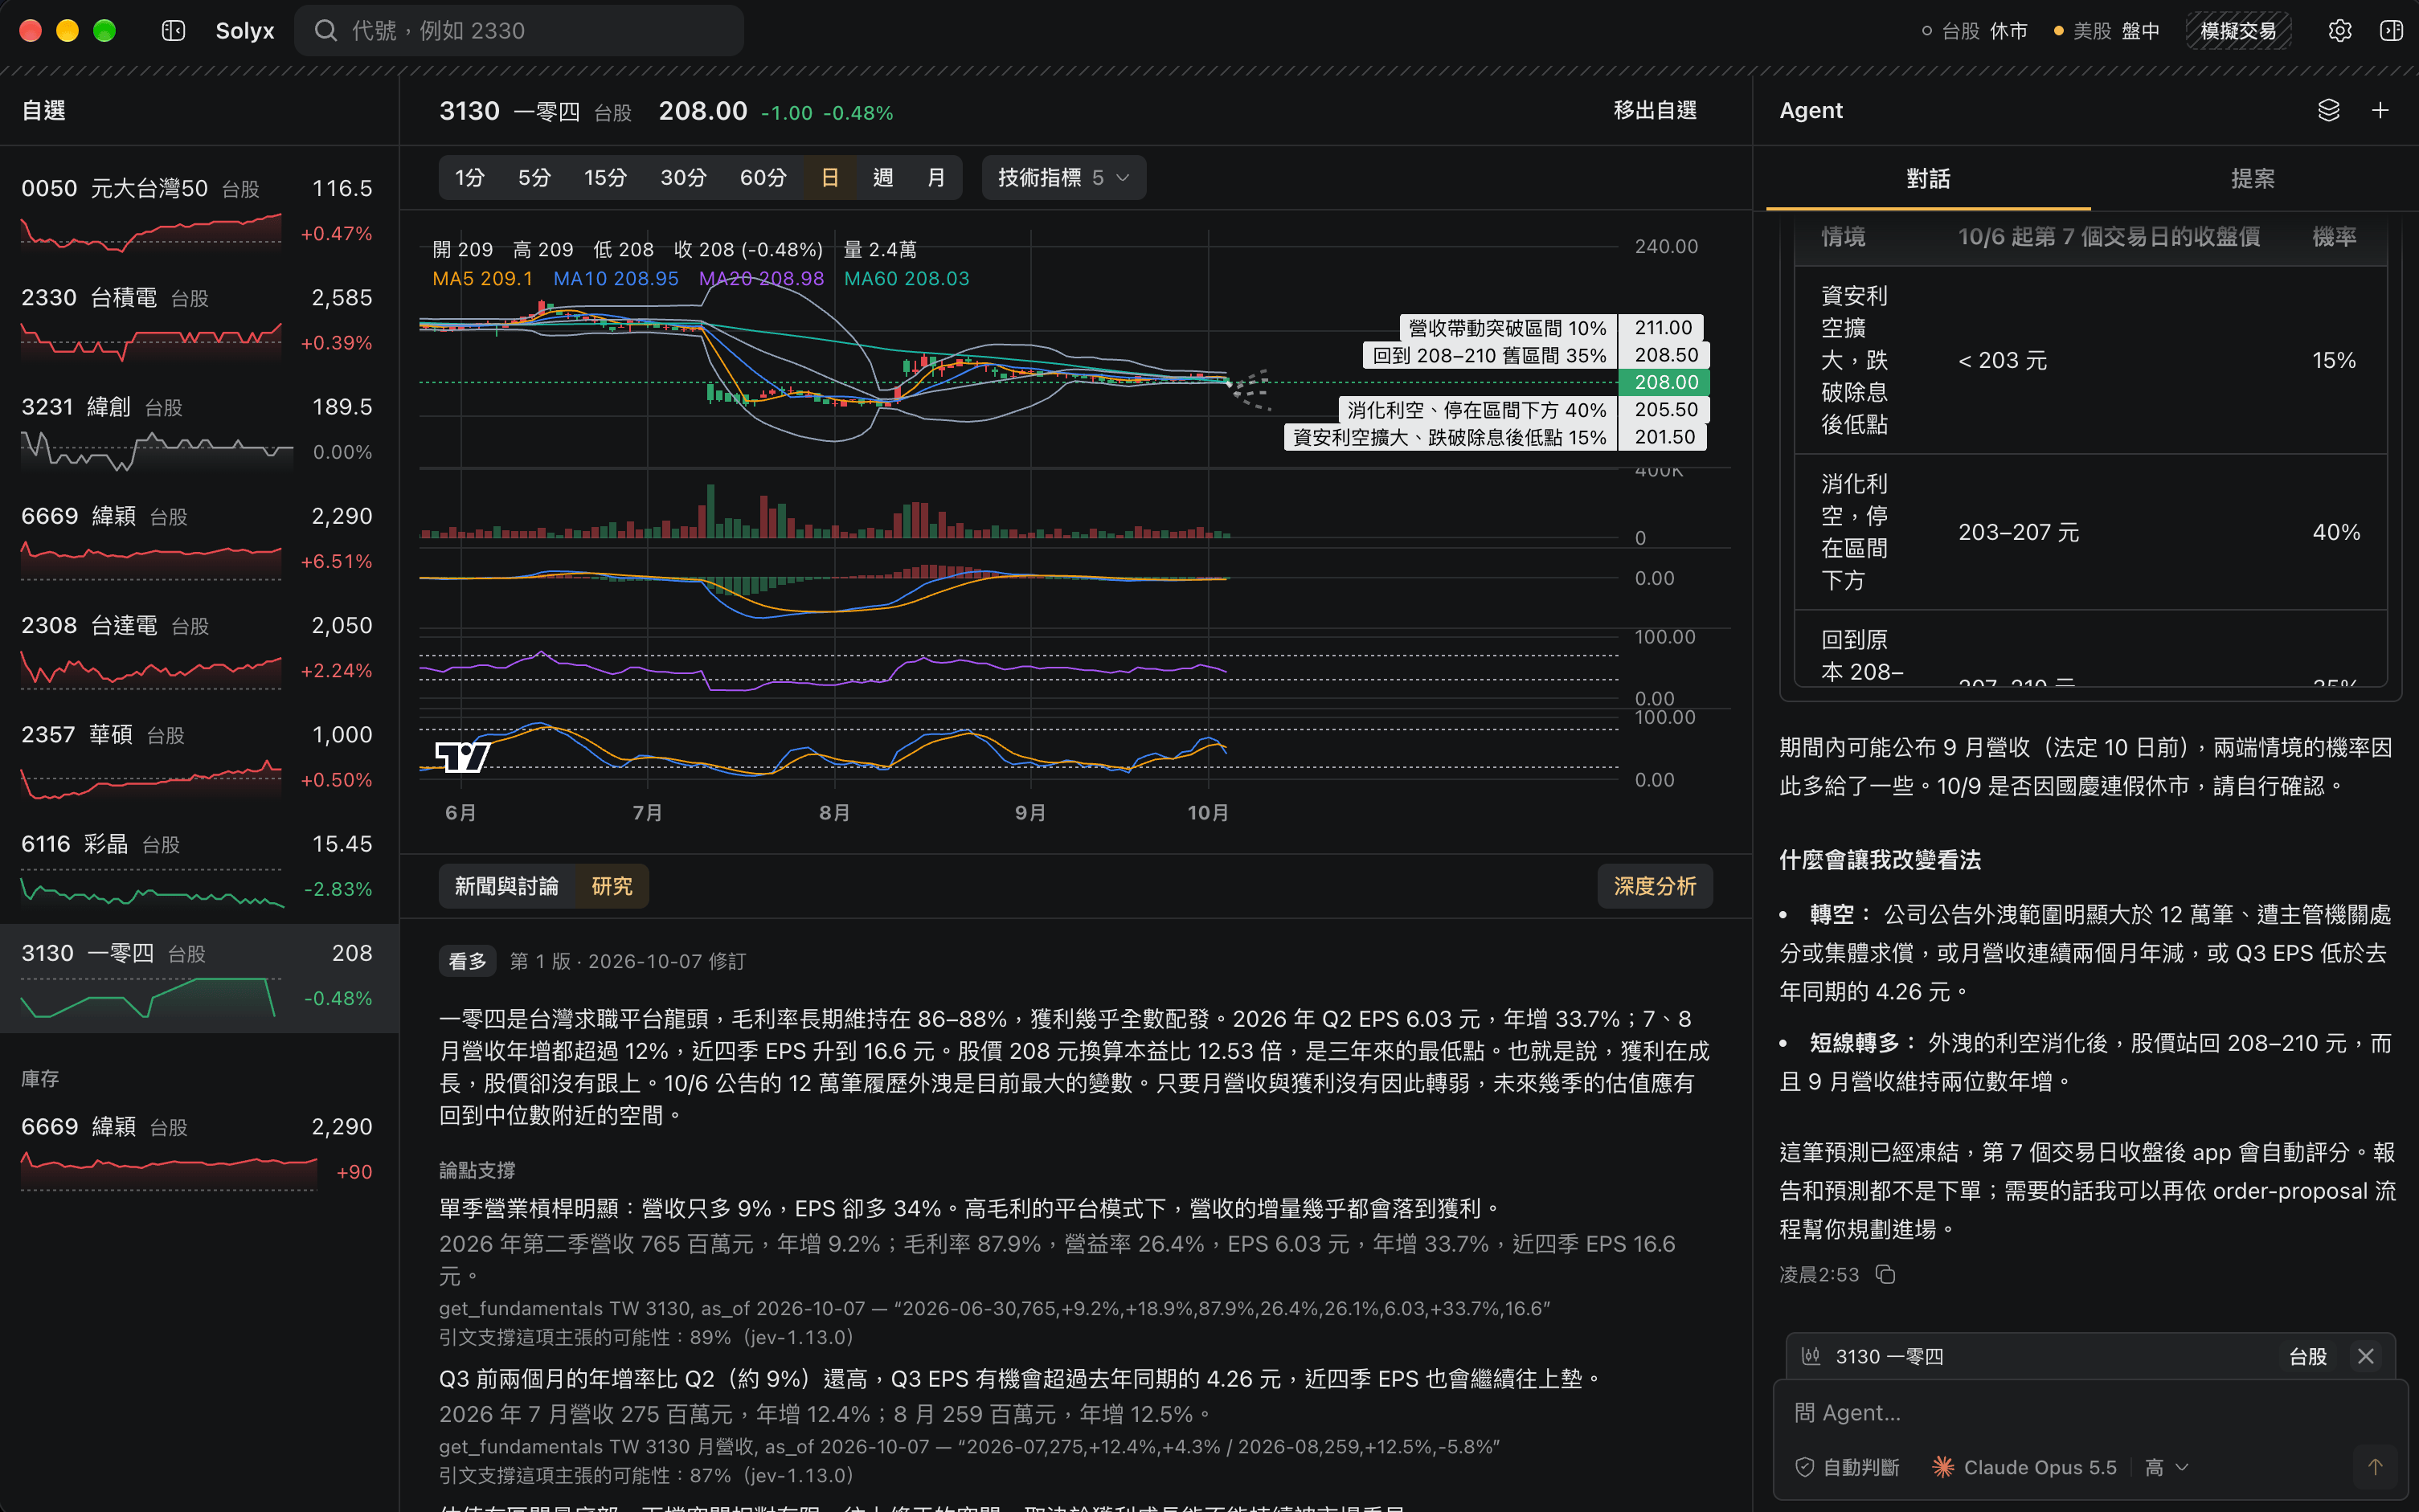Open the settings gear icon
The image size is (2419, 1512).
2339,31
